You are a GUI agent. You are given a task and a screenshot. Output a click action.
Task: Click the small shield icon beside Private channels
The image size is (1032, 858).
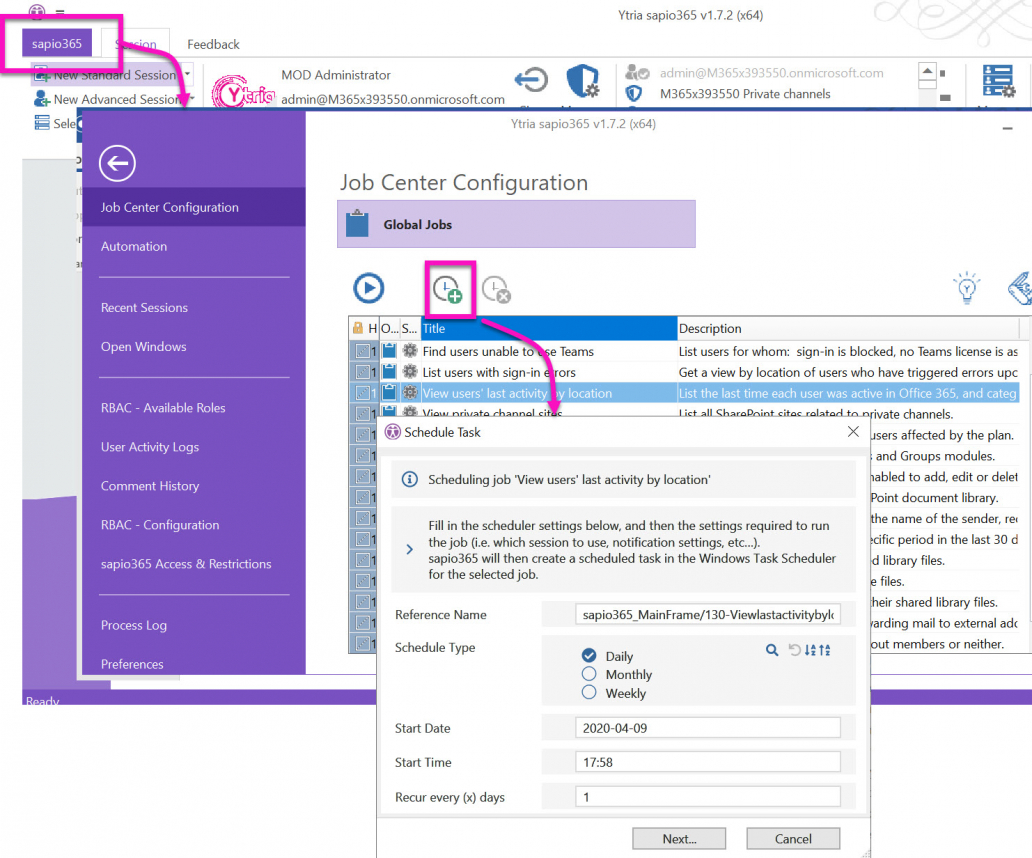[634, 93]
